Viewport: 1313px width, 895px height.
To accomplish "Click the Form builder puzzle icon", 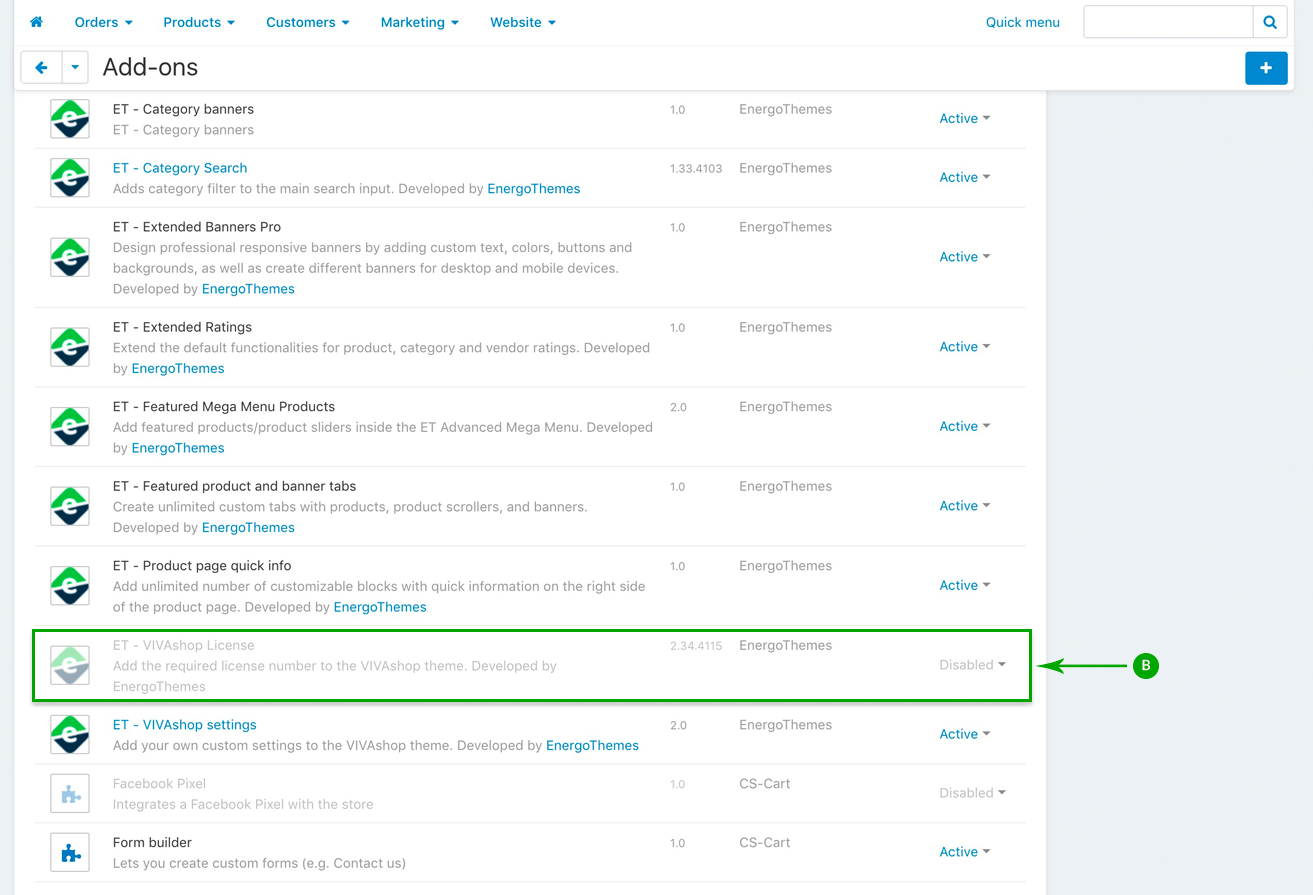I will click(70, 852).
